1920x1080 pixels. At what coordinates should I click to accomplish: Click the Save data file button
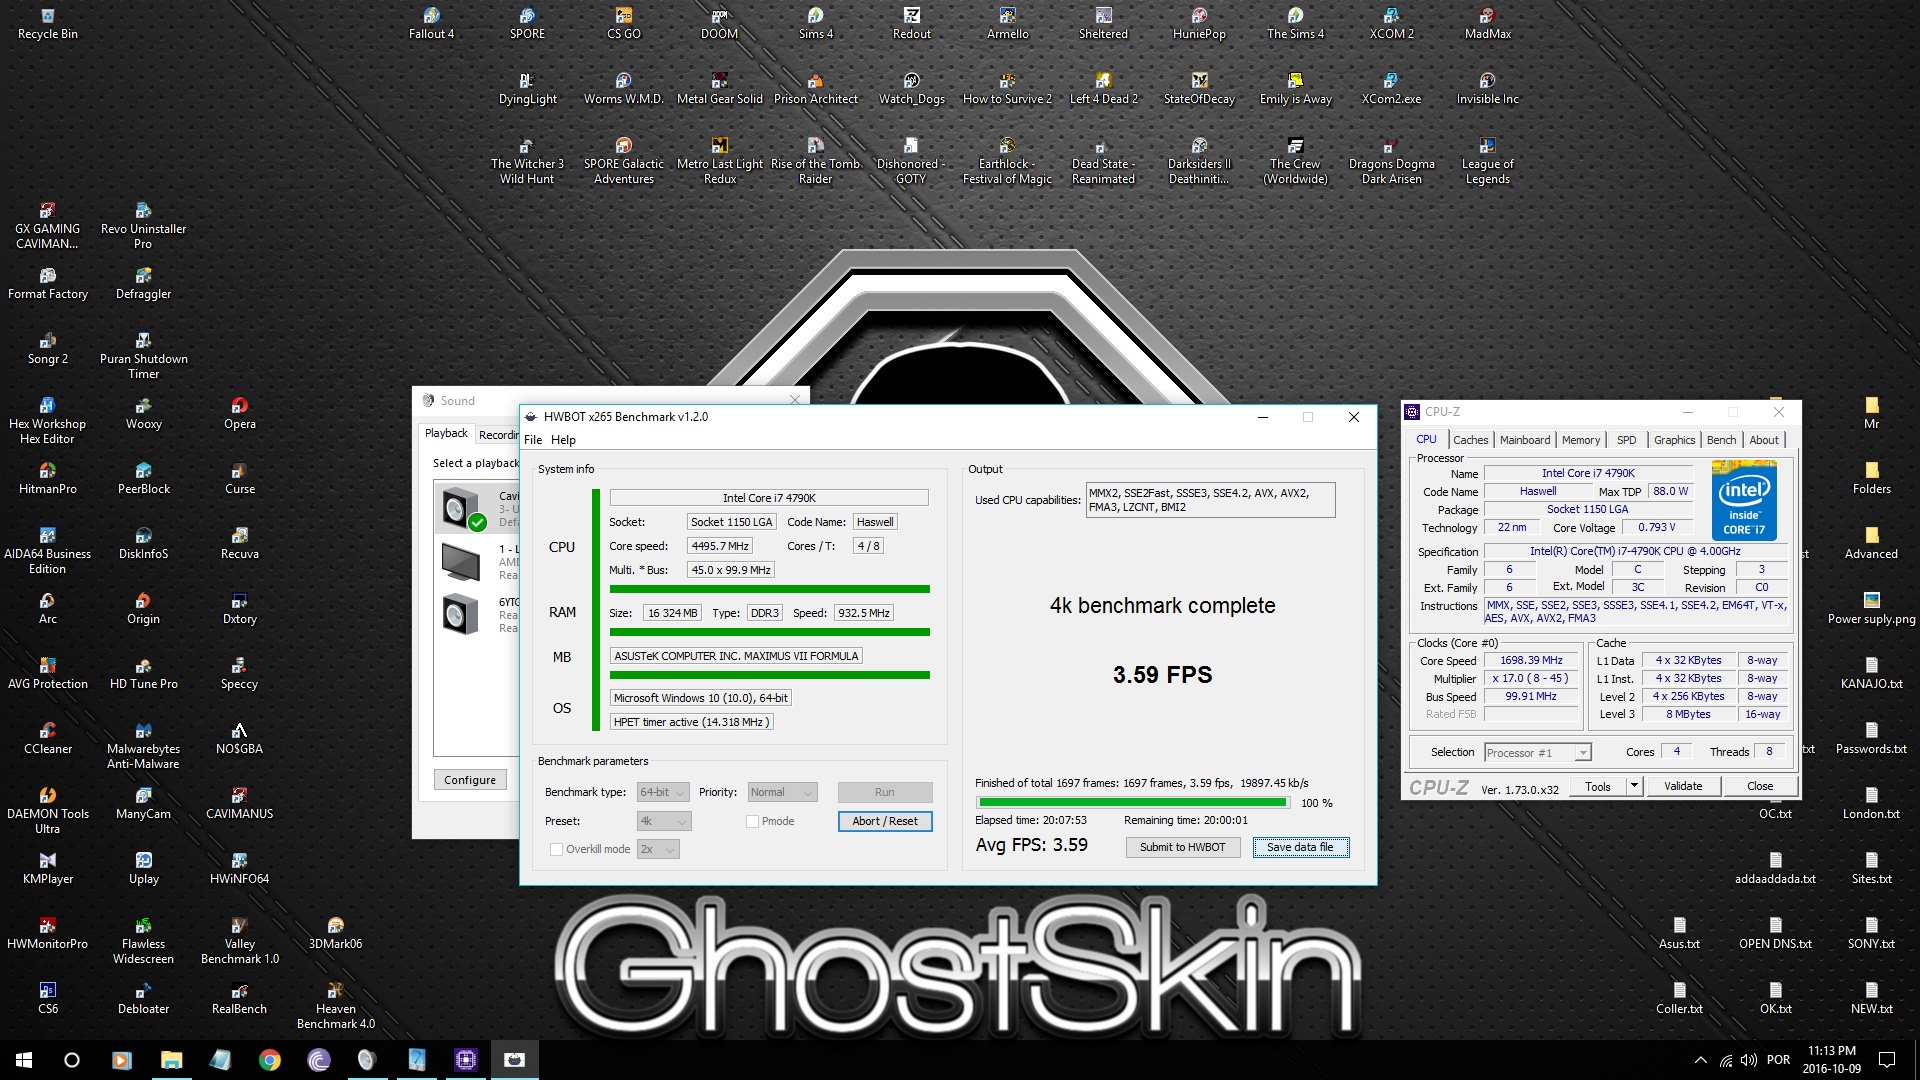tap(1300, 847)
